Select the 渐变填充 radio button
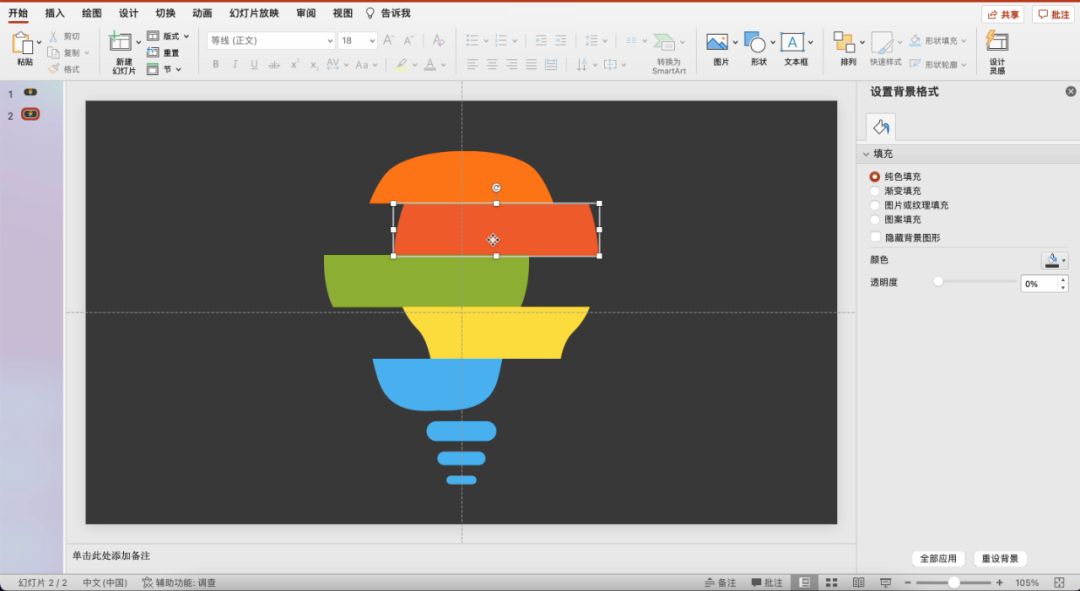This screenshot has width=1080, height=591. pos(875,191)
